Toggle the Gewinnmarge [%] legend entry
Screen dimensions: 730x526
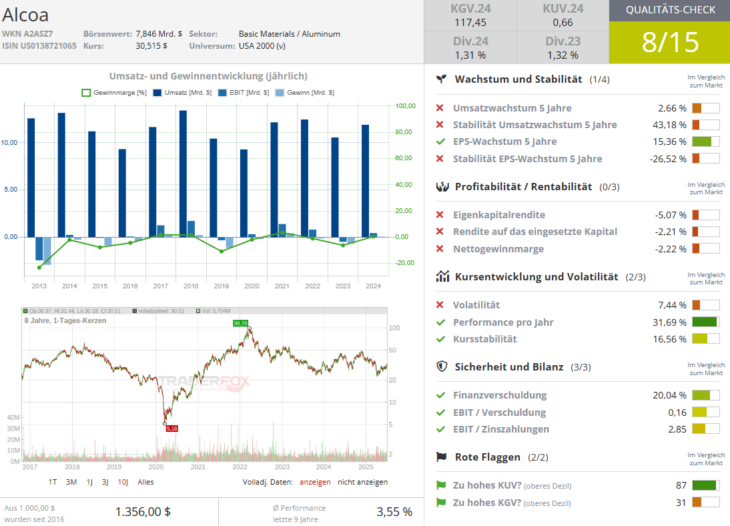114,93
